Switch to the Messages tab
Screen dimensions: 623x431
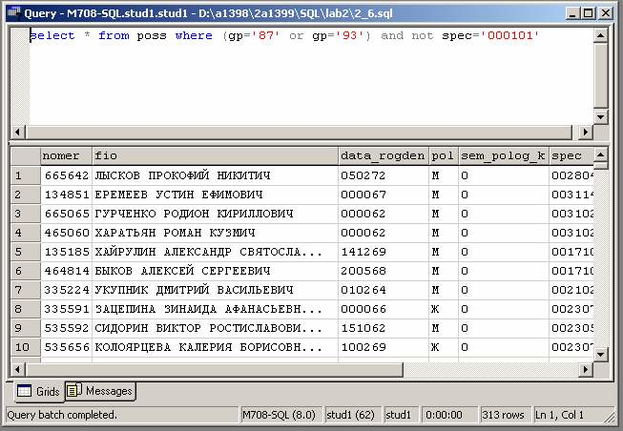[100, 391]
